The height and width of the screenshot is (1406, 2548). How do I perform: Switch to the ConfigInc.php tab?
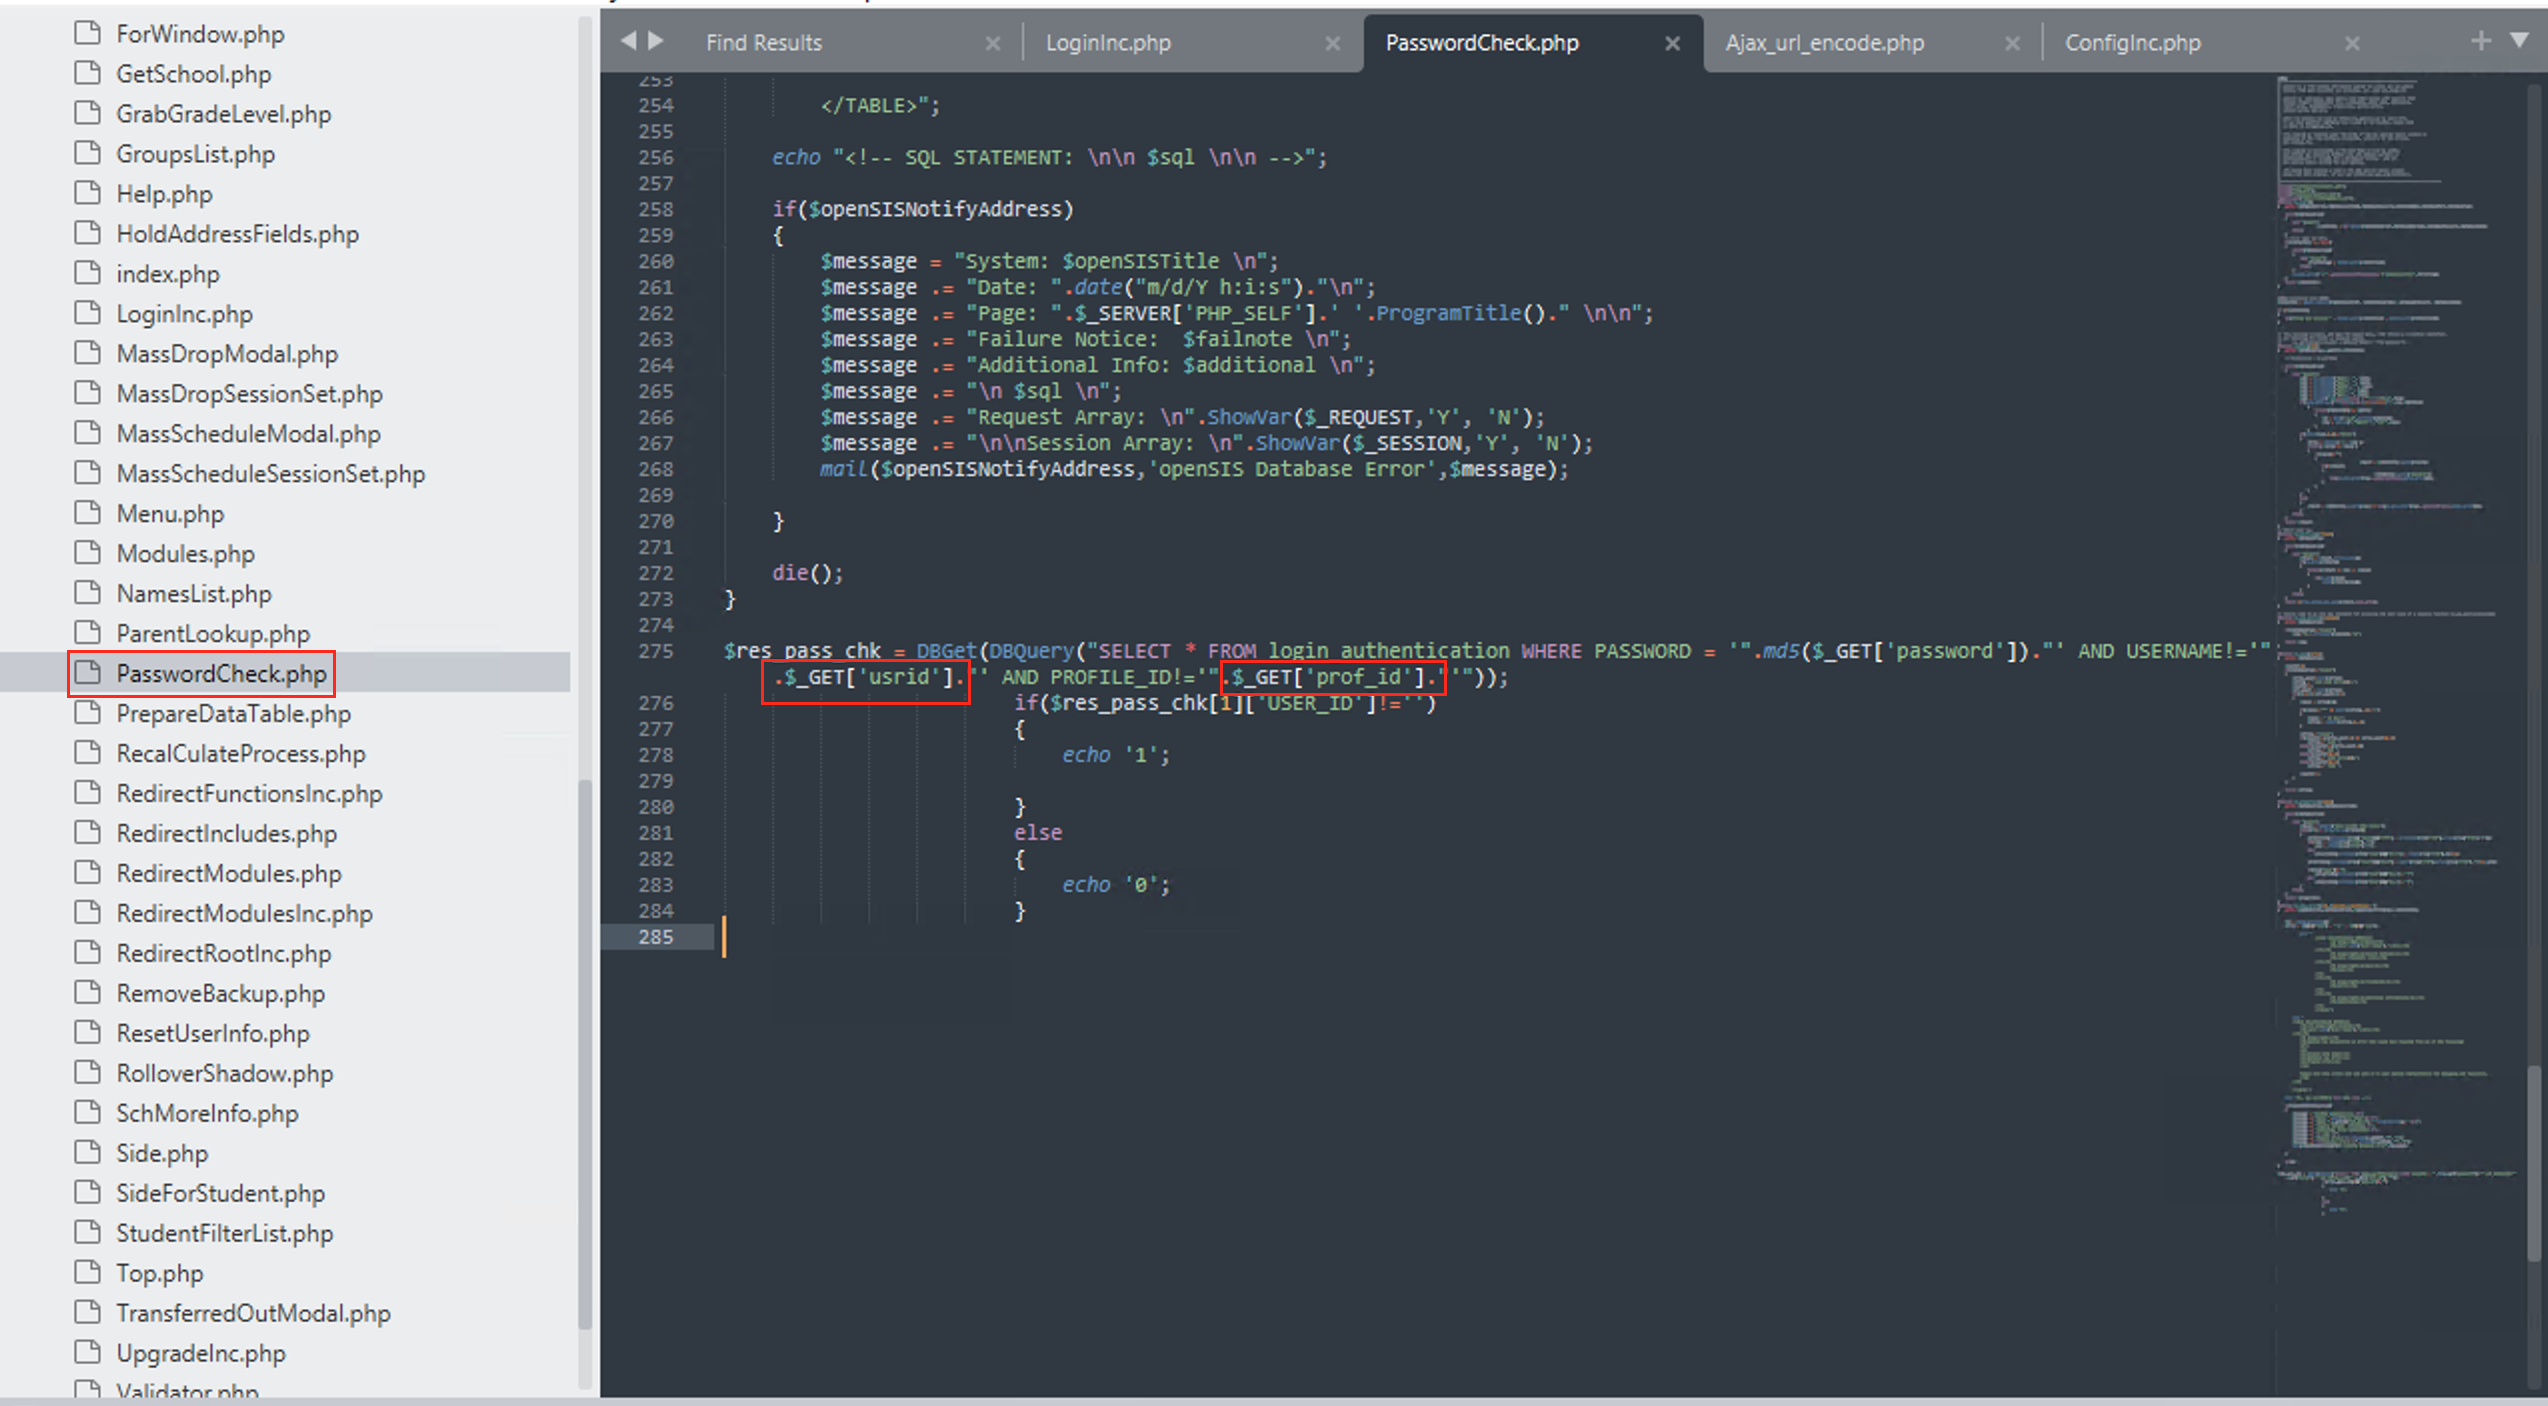pyautogui.click(x=2133, y=41)
